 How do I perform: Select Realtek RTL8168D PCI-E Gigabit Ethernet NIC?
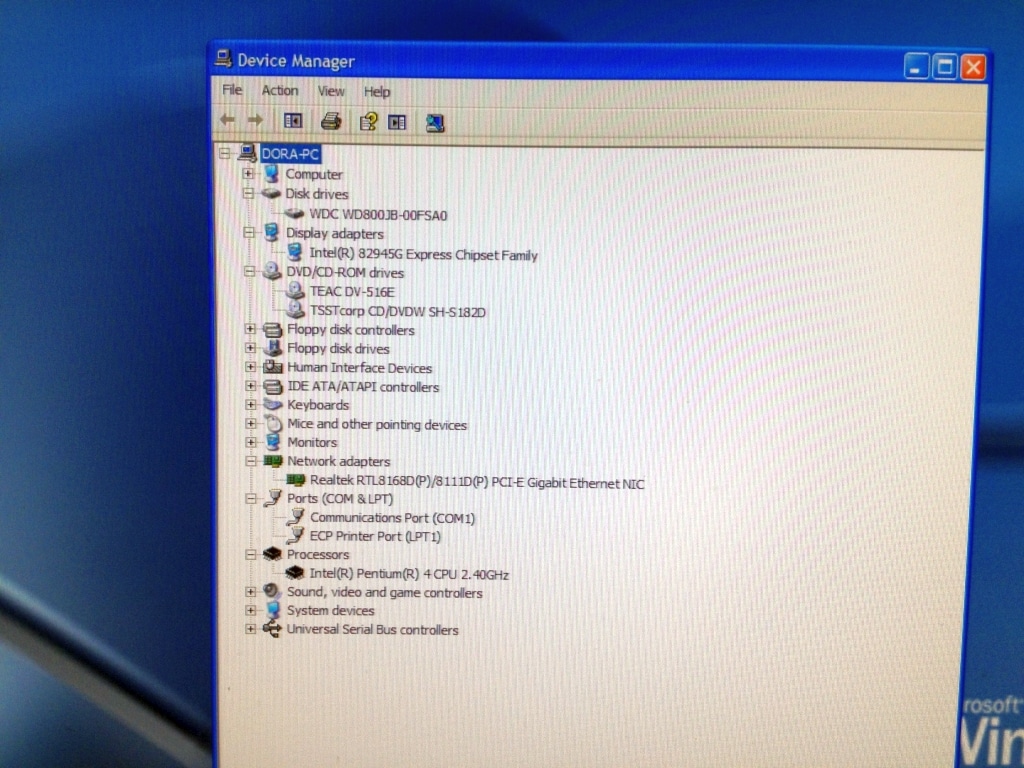click(x=477, y=483)
